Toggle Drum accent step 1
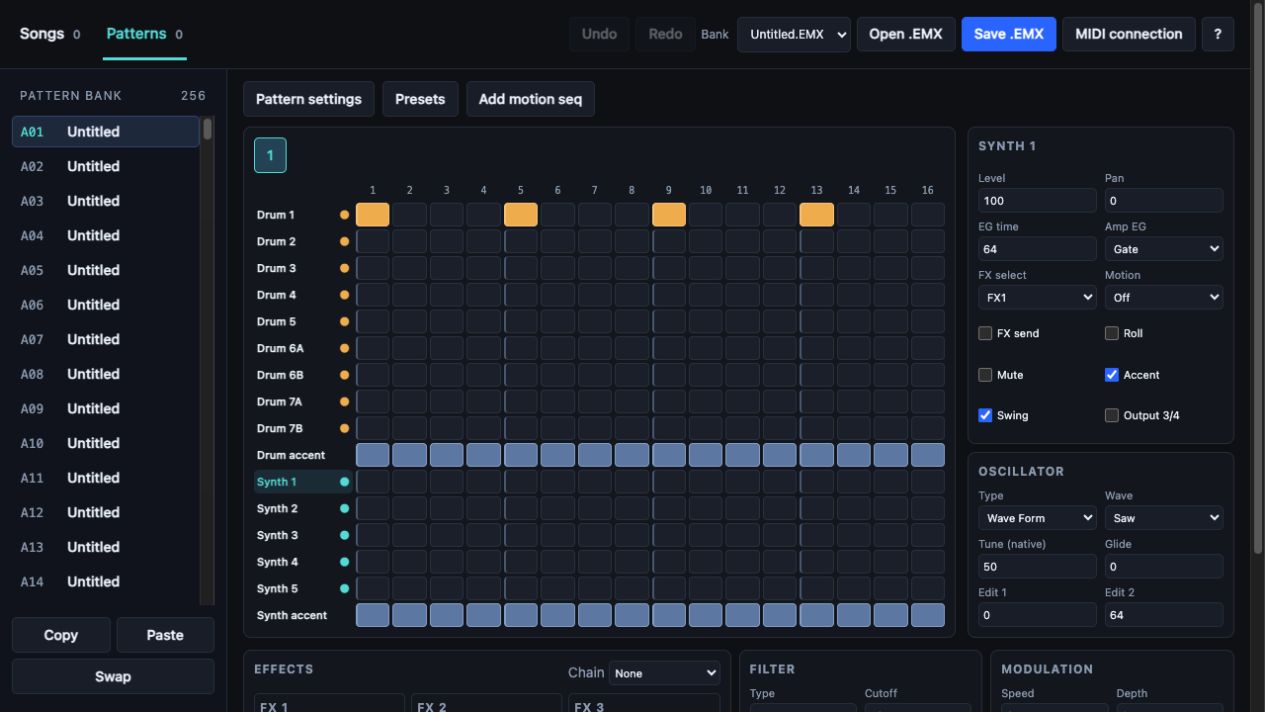 (373, 455)
